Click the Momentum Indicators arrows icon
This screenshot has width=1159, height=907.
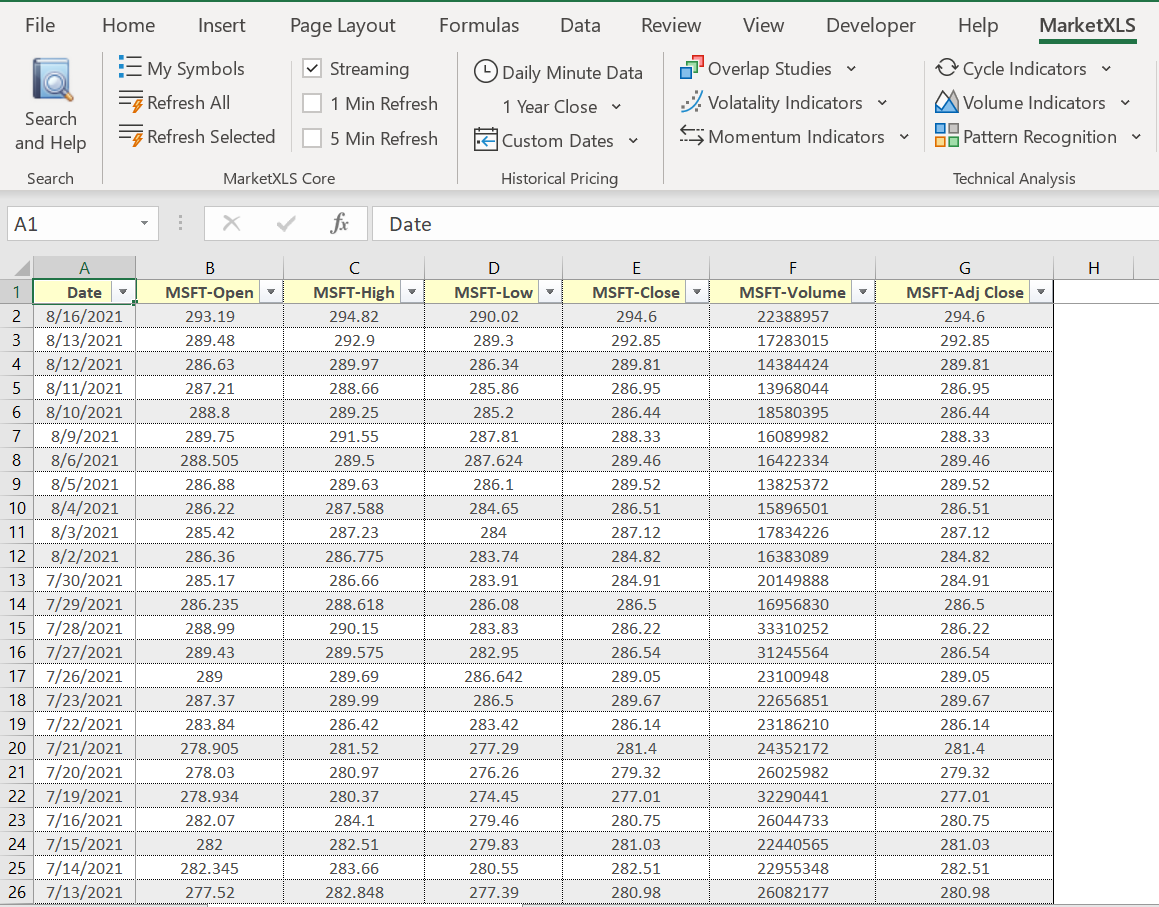click(692, 136)
